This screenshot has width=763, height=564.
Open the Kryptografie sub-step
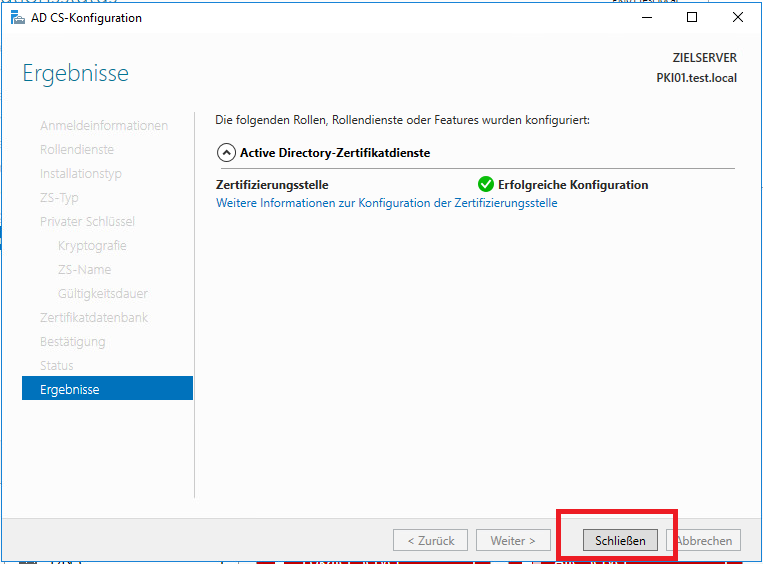[x=92, y=245]
